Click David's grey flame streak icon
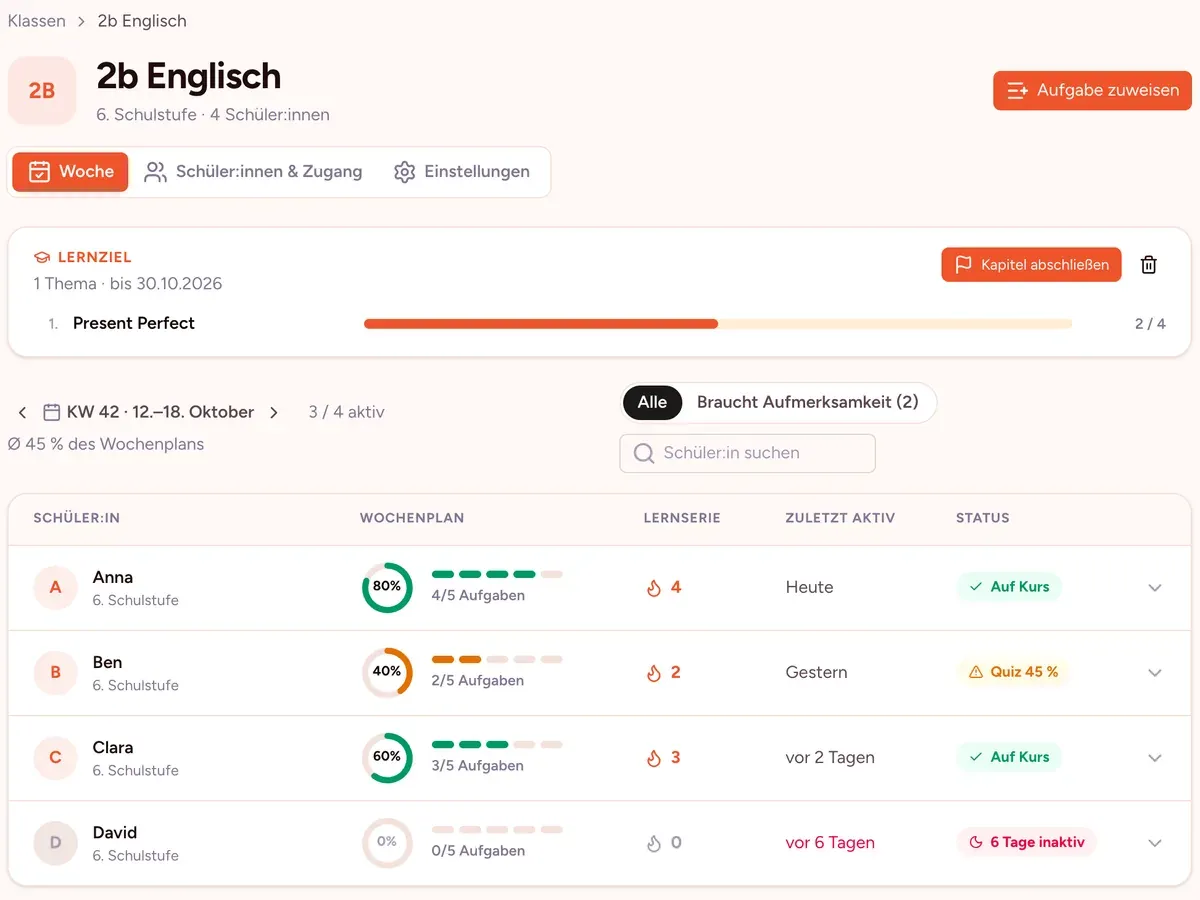 pyautogui.click(x=654, y=843)
